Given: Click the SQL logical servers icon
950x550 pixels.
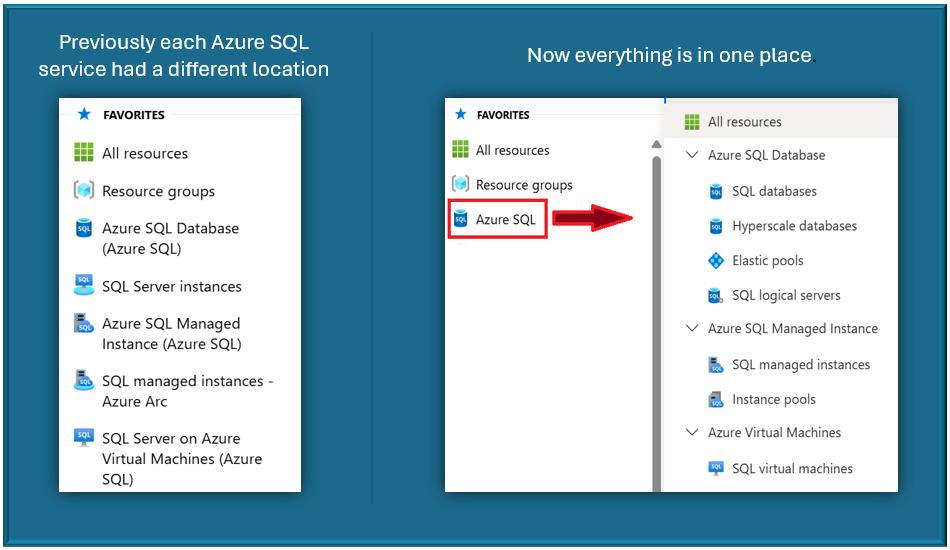Looking at the screenshot, I should [x=715, y=296].
